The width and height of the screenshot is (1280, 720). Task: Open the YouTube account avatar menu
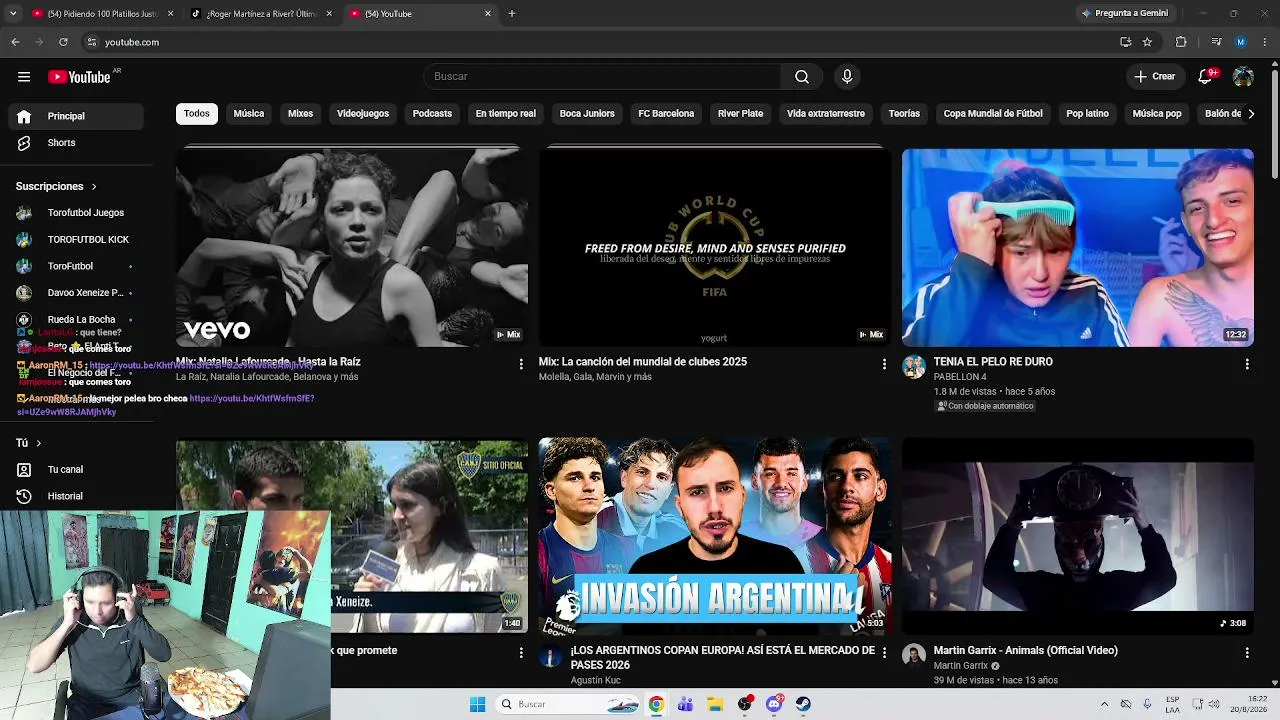pos(1243,77)
